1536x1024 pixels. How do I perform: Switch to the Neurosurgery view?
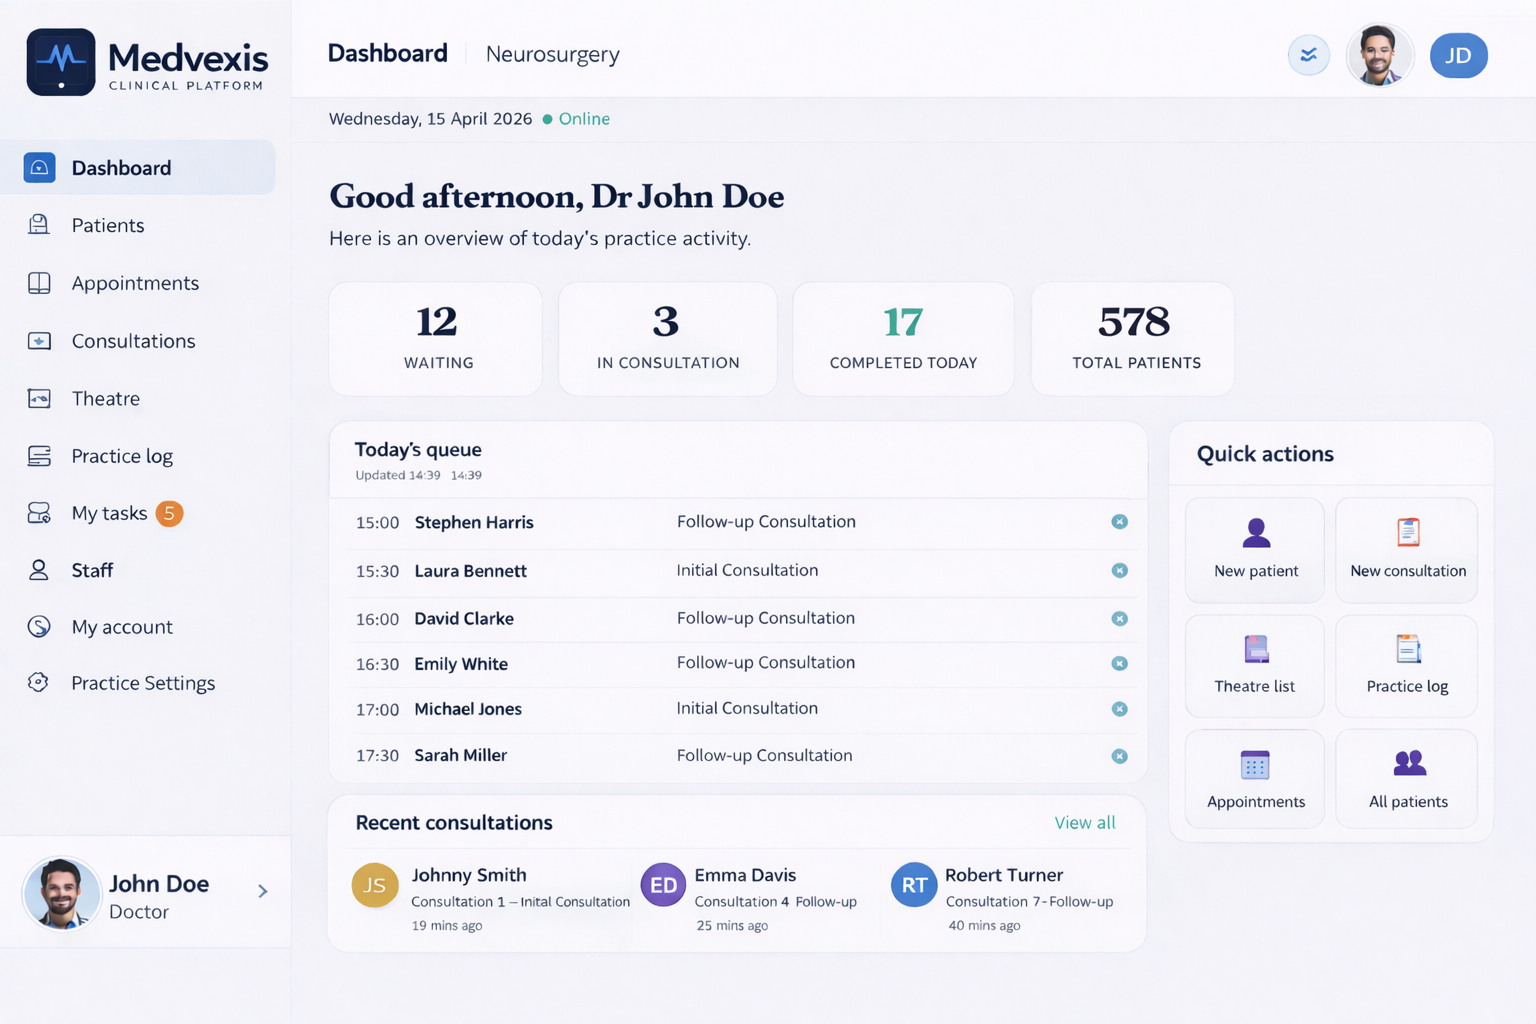pos(552,55)
